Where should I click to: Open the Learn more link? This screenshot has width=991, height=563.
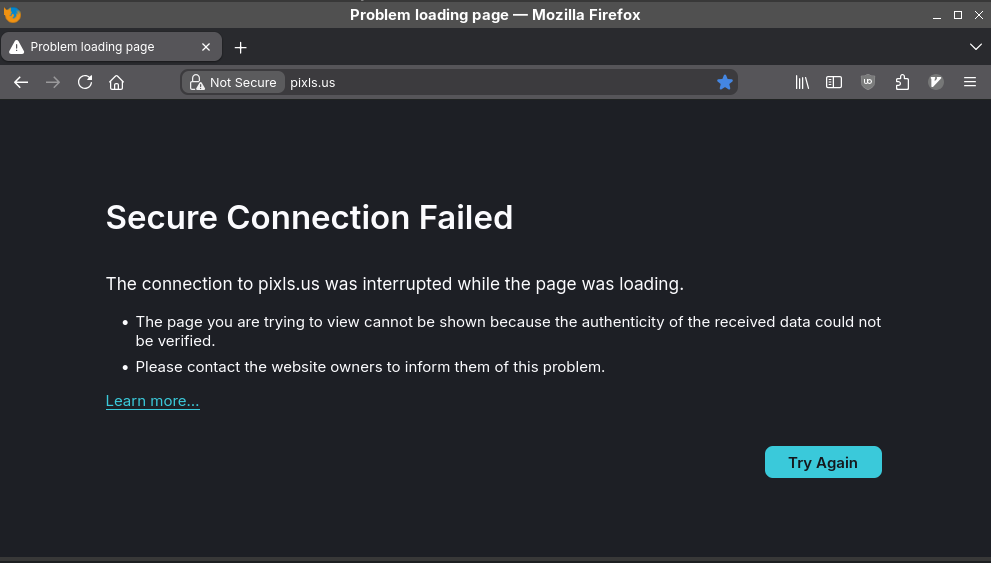[x=153, y=401]
